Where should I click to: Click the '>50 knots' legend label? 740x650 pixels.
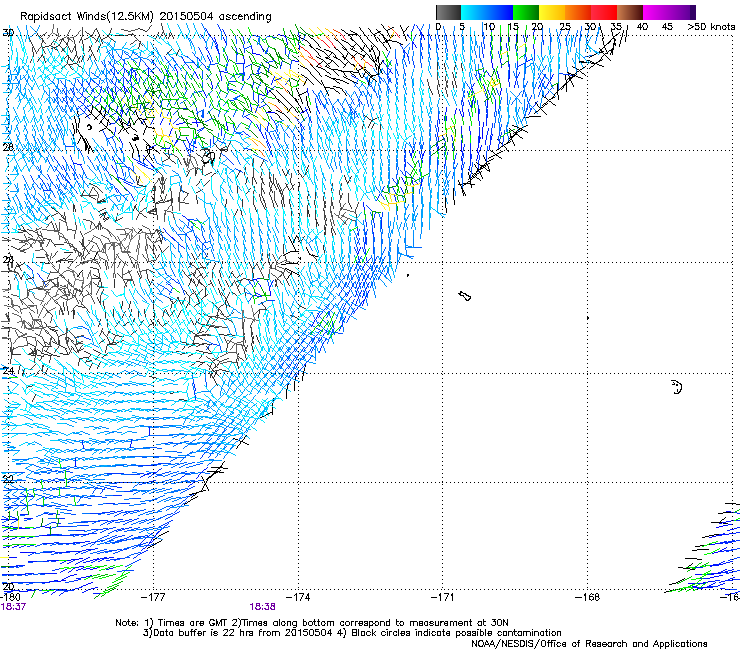pos(711,26)
